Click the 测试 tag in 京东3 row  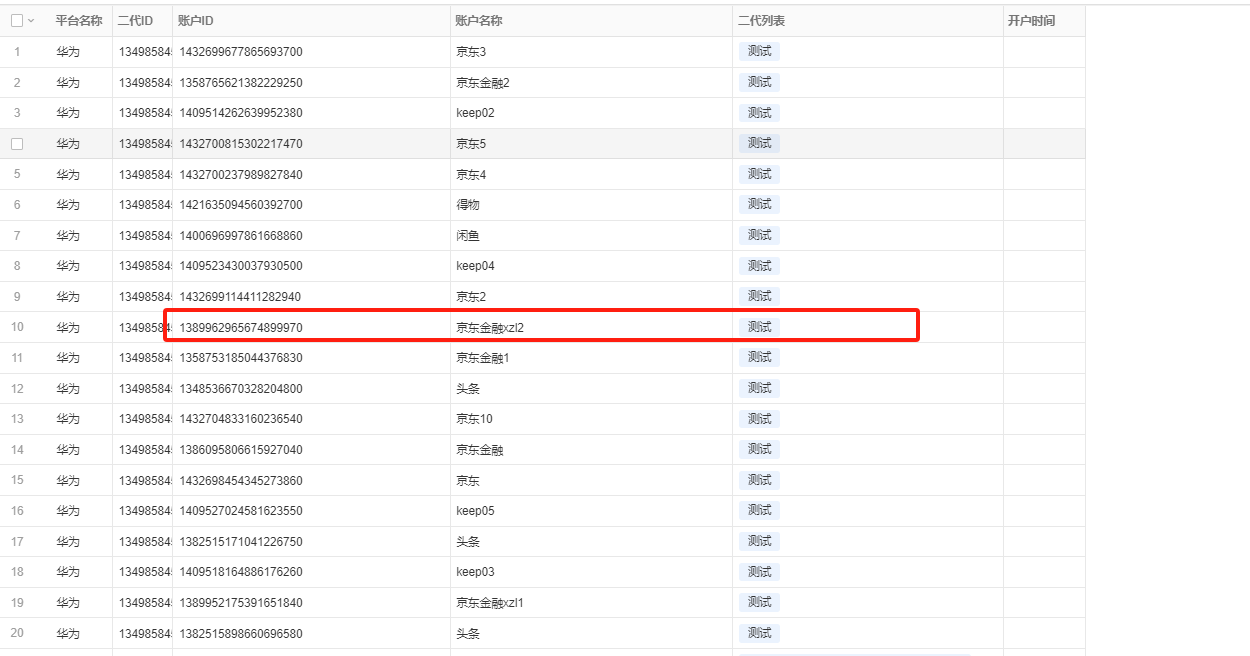[x=759, y=51]
